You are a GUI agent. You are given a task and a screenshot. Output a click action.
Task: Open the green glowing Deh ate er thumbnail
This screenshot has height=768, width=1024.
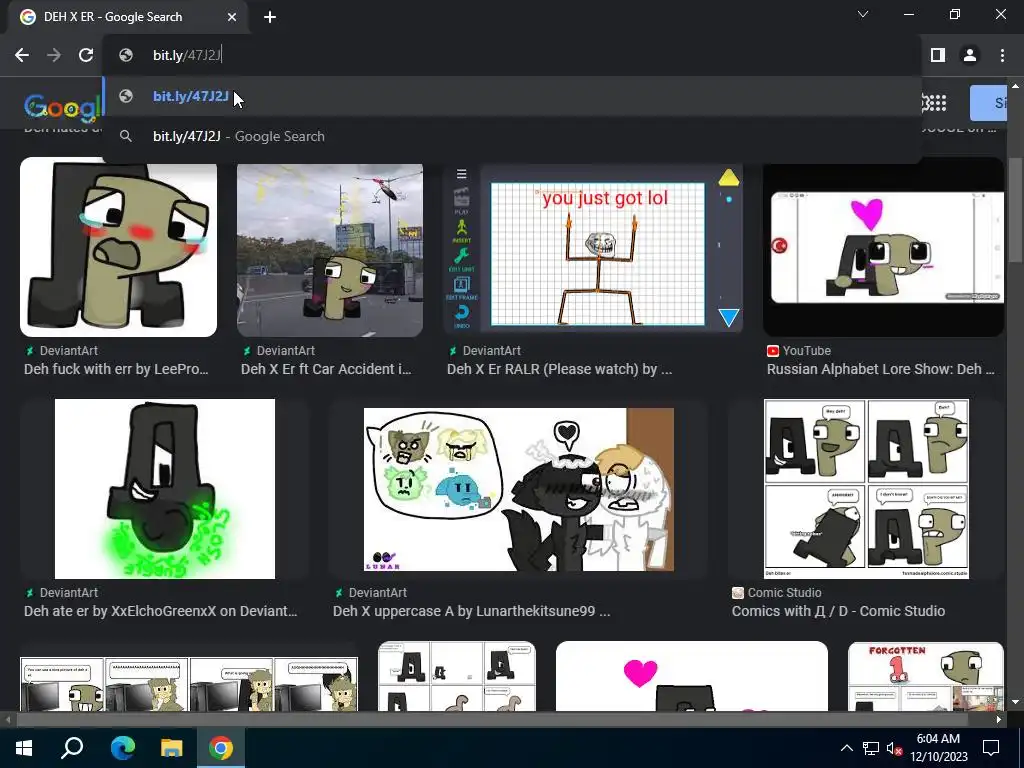(x=165, y=488)
